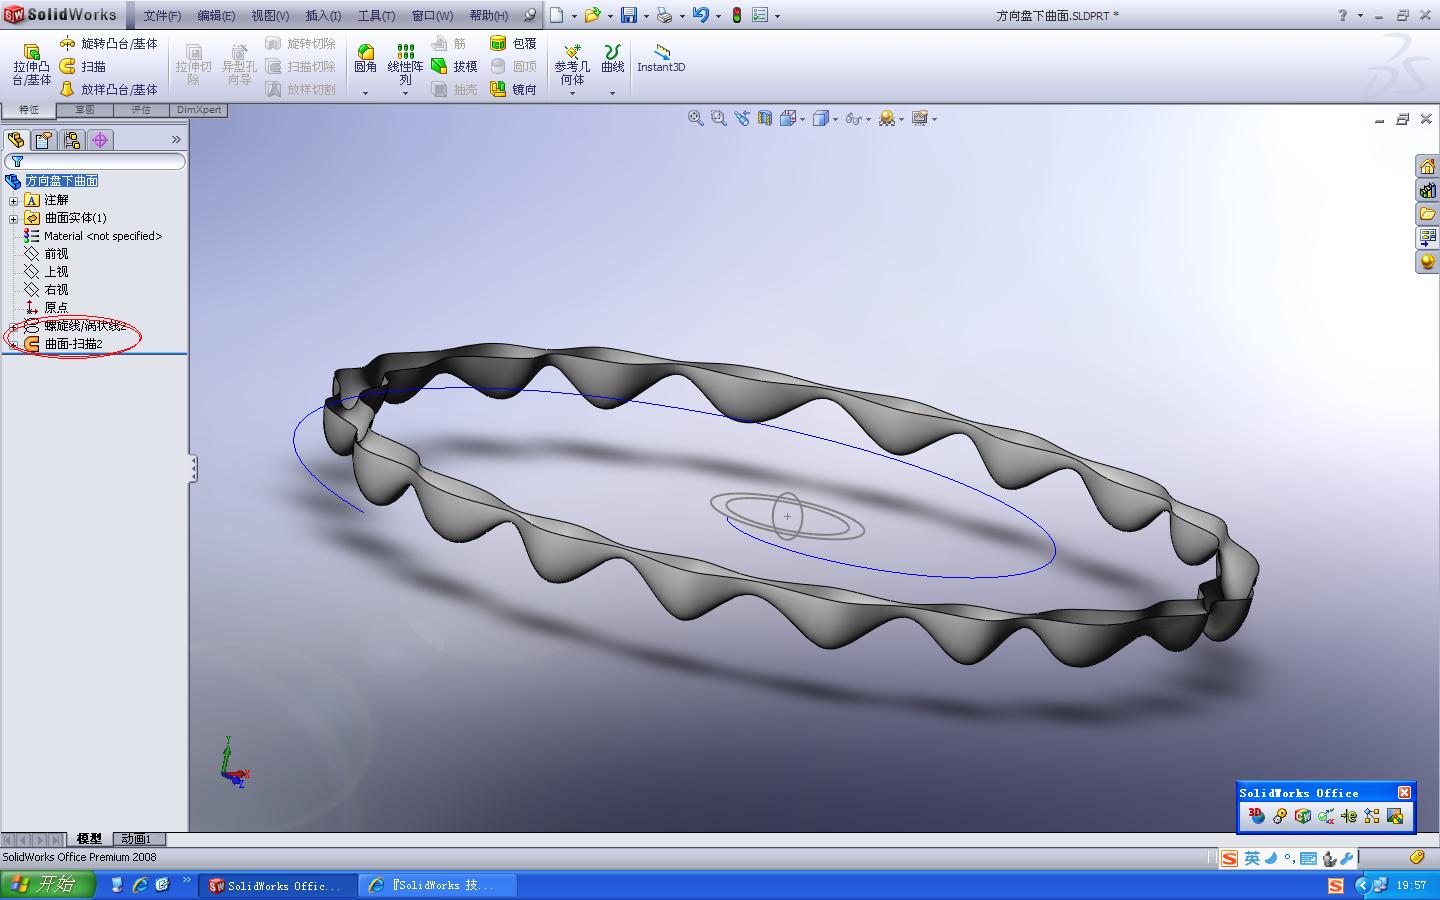
Task: Open the FeatureManager design tree tab
Action: [16, 140]
